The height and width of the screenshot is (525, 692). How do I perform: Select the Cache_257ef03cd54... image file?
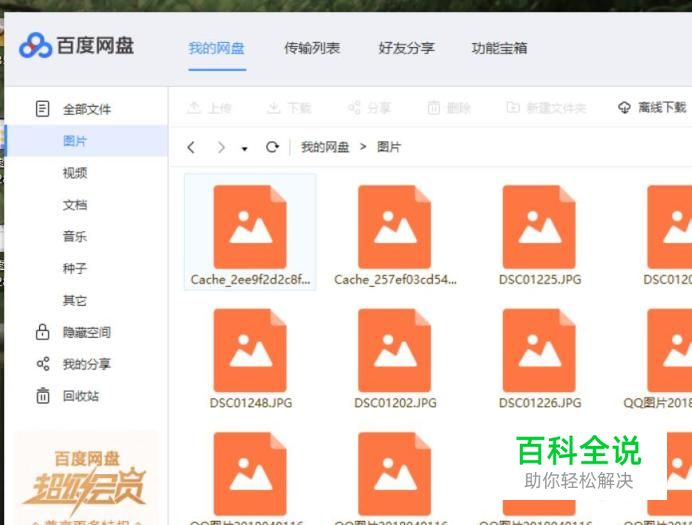coord(395,232)
